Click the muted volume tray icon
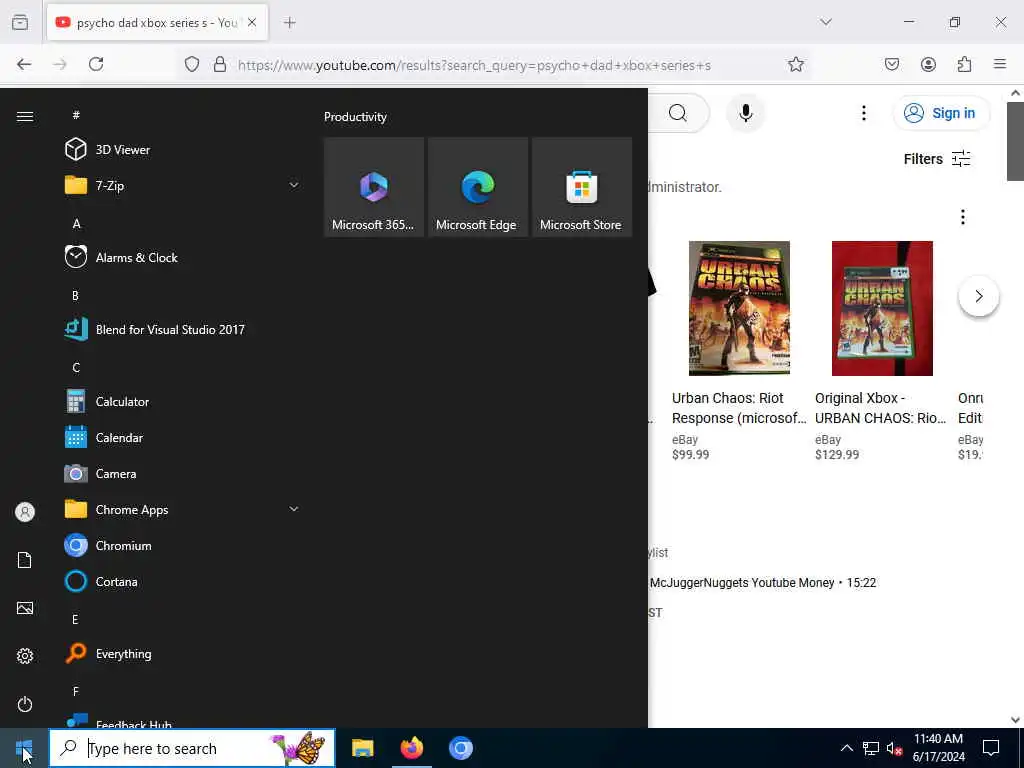The image size is (1024, 768). coord(894,748)
